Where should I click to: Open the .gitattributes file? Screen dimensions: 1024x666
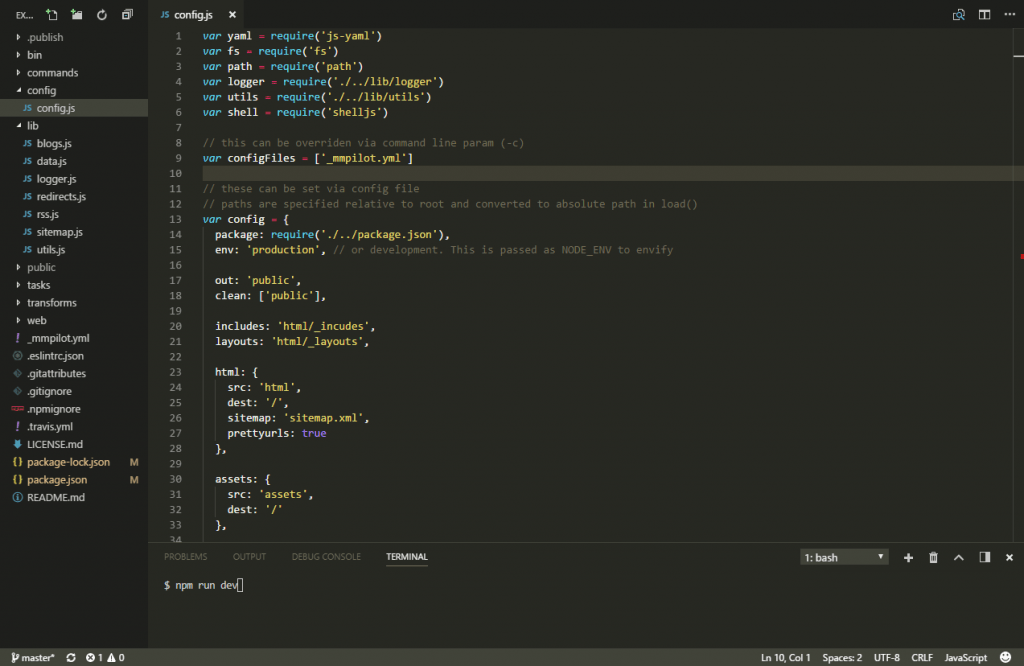[x=74, y=373]
